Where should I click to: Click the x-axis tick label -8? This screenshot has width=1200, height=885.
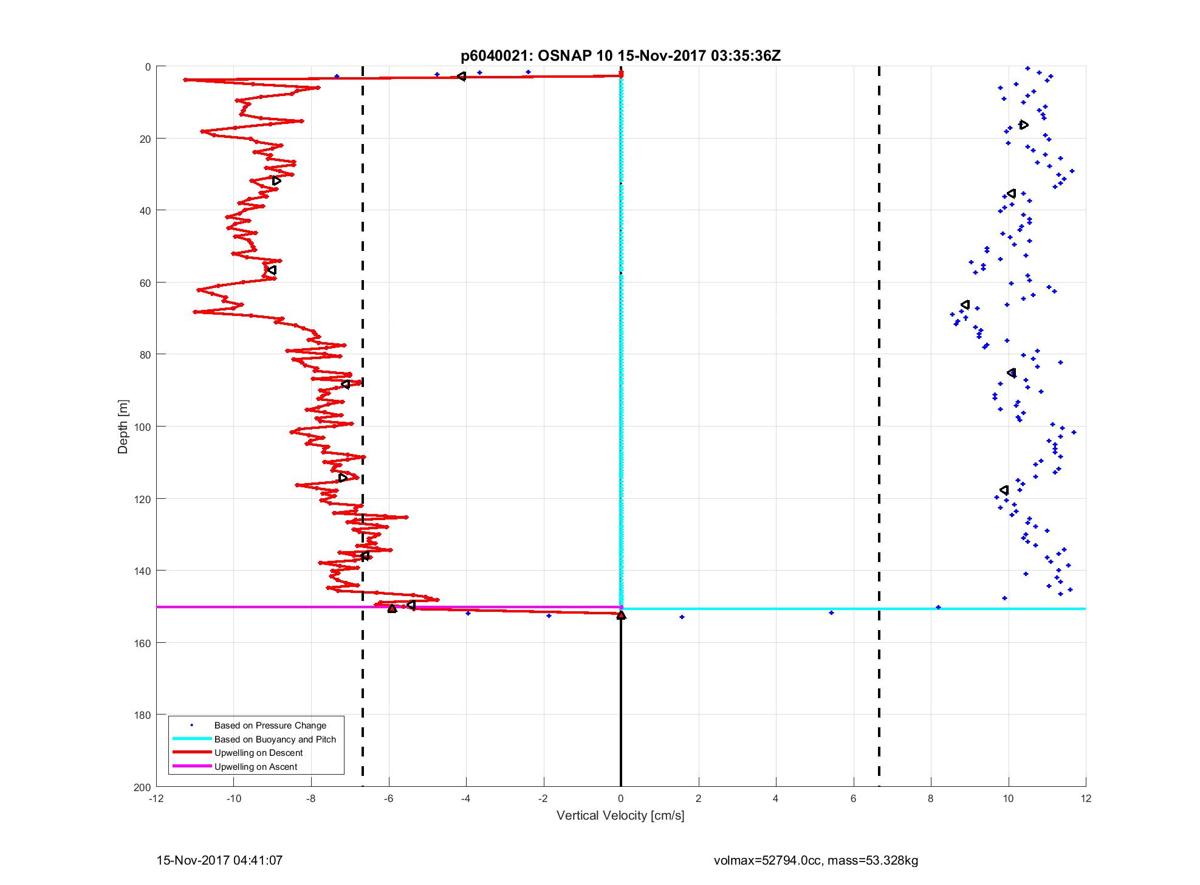click(311, 799)
